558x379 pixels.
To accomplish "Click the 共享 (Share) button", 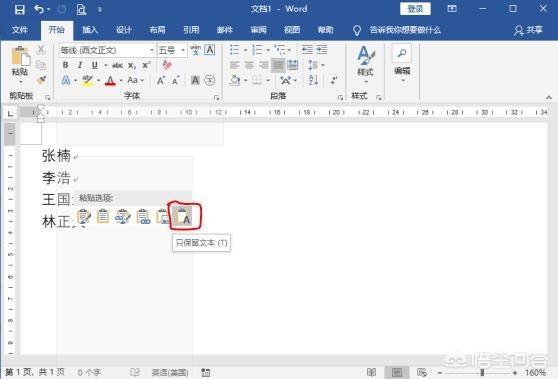I will 528,30.
